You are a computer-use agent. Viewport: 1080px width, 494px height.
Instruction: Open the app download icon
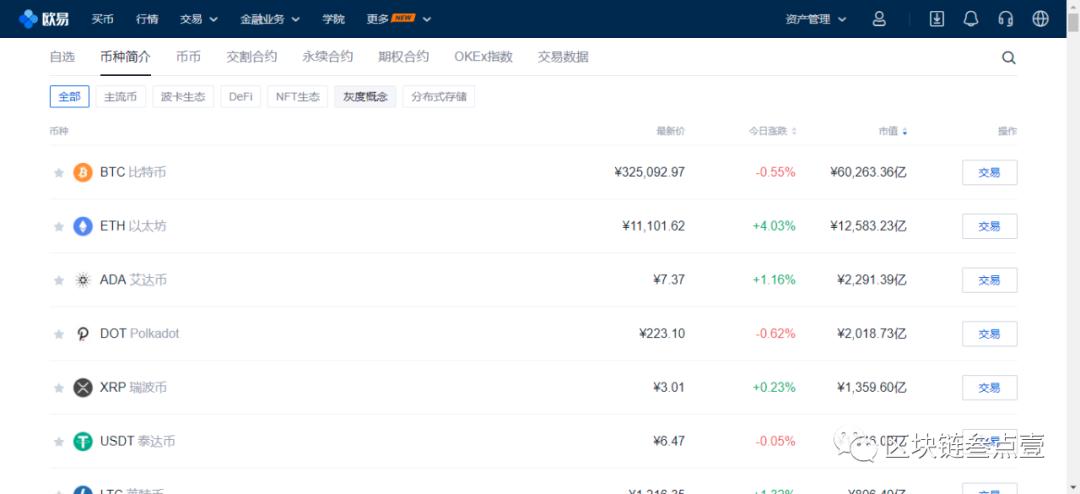click(937, 19)
